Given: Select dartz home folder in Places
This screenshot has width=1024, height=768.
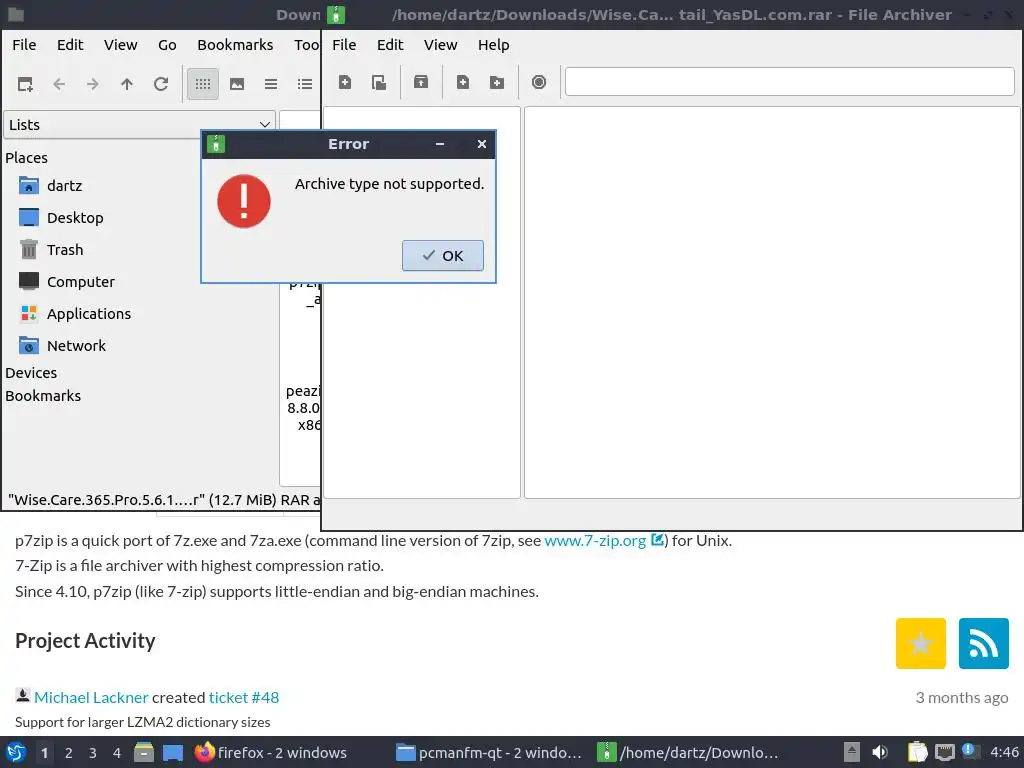Looking at the screenshot, I should pyautogui.click(x=51, y=185).
